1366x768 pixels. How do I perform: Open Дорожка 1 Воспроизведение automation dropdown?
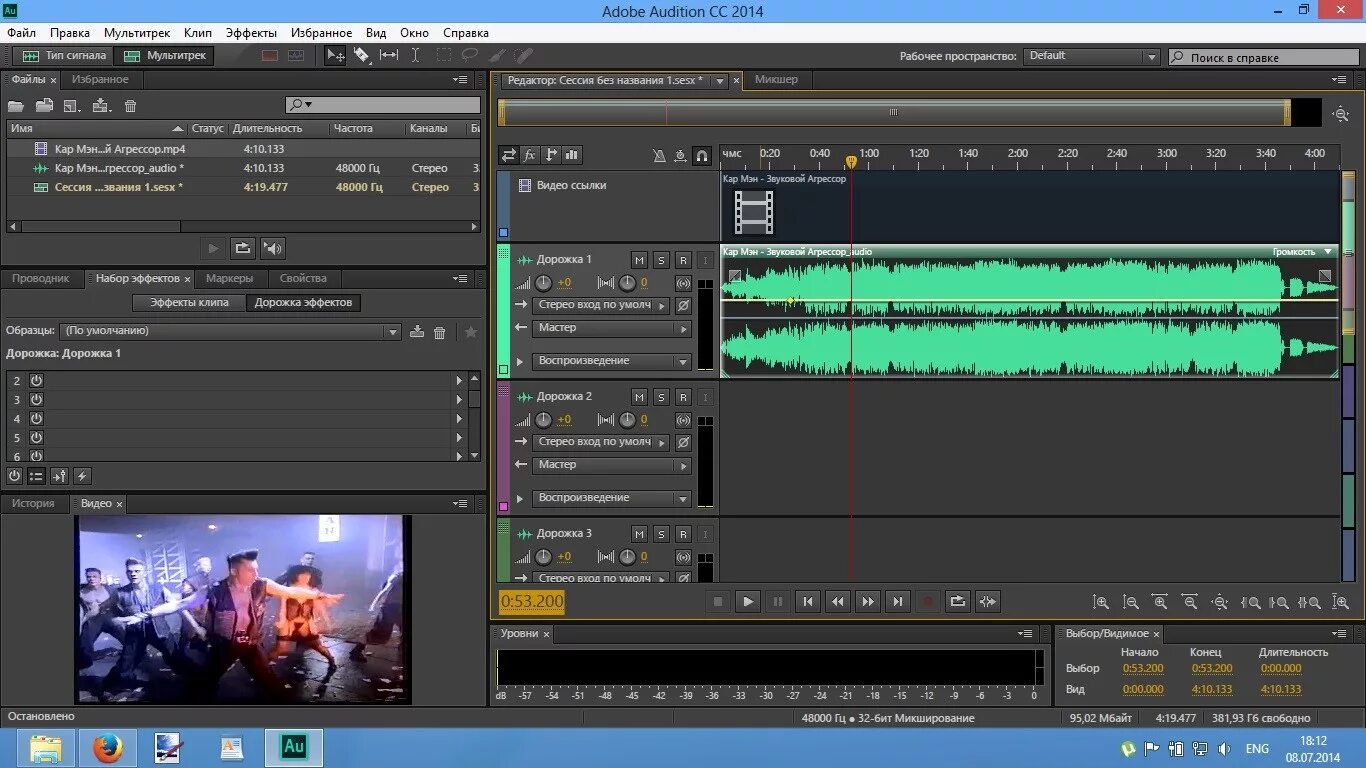click(x=612, y=361)
